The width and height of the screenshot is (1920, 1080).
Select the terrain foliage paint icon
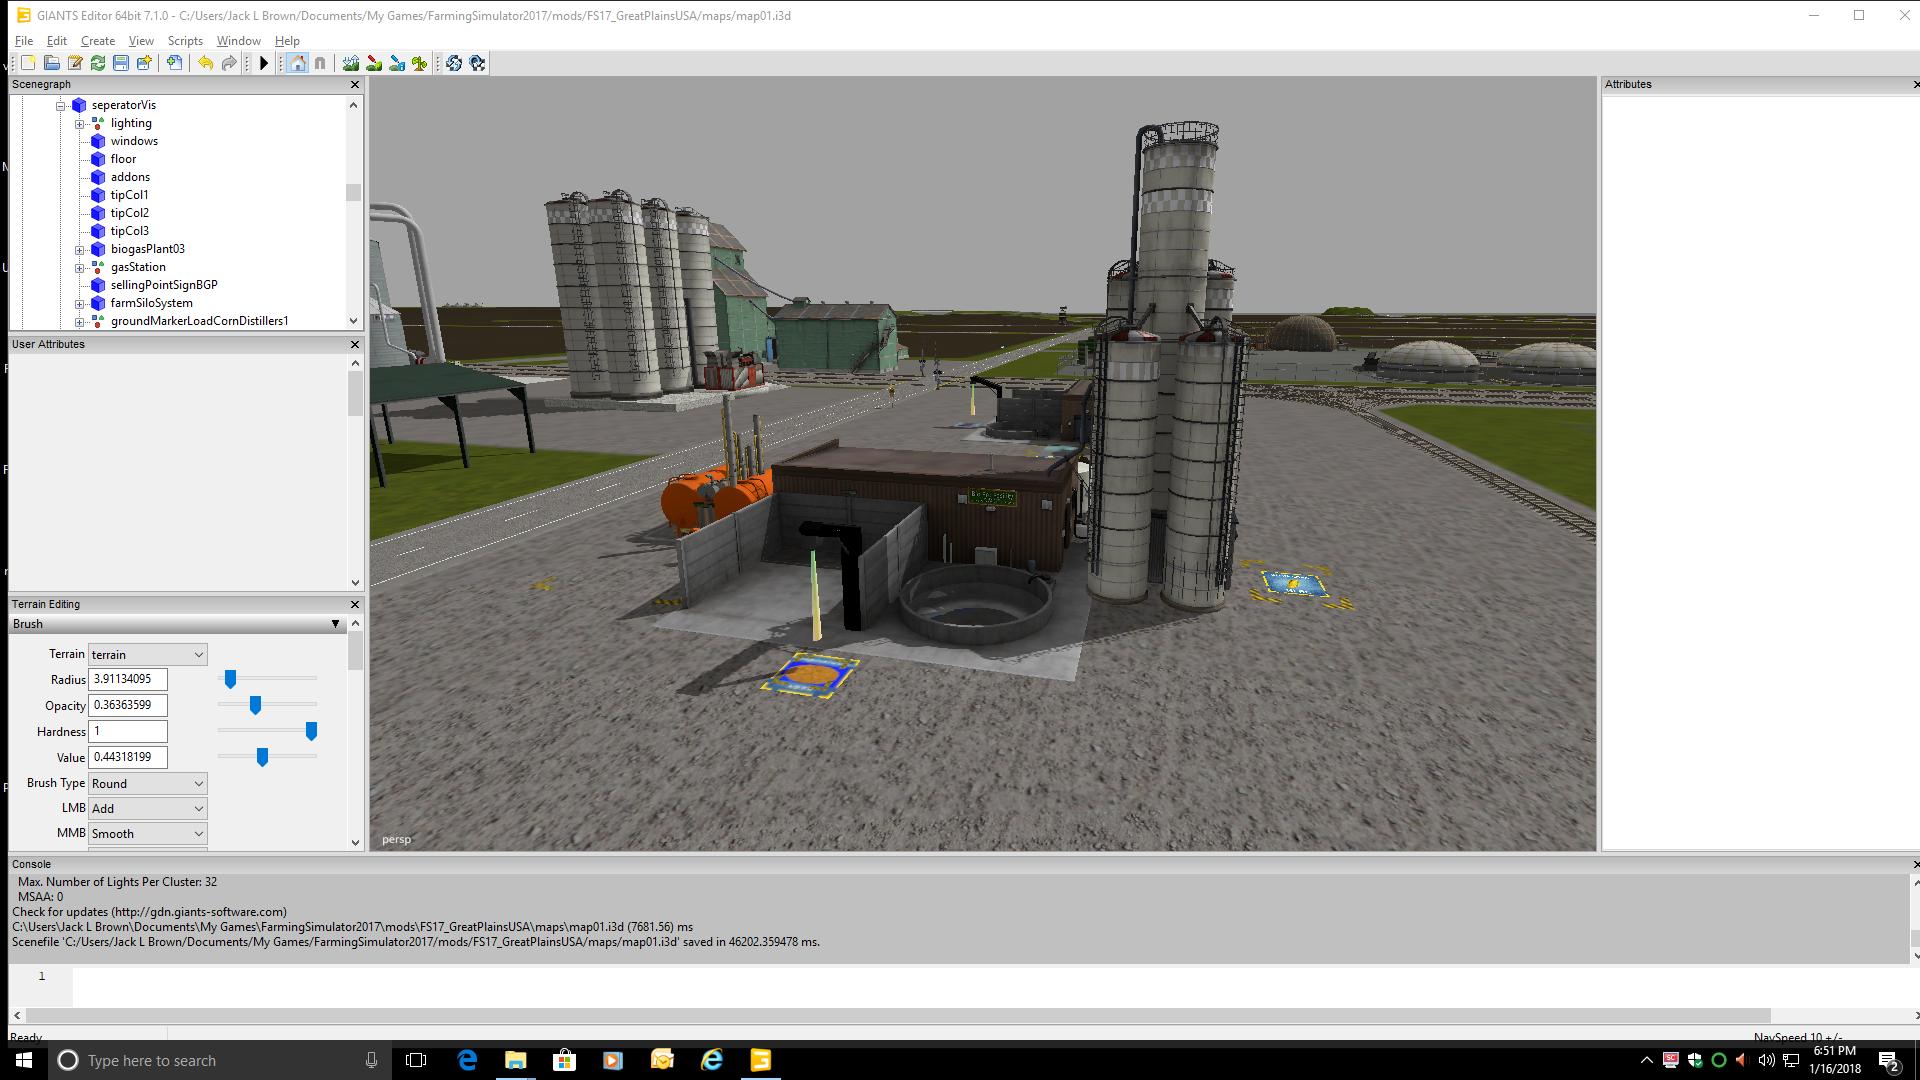(x=420, y=63)
